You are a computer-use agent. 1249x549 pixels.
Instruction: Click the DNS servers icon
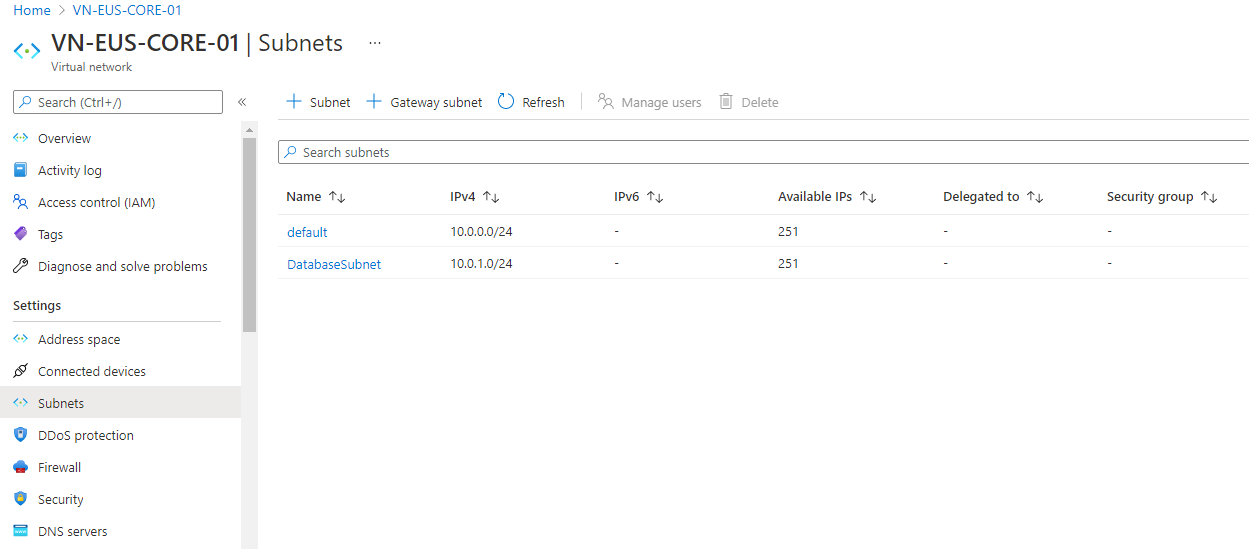coord(21,531)
